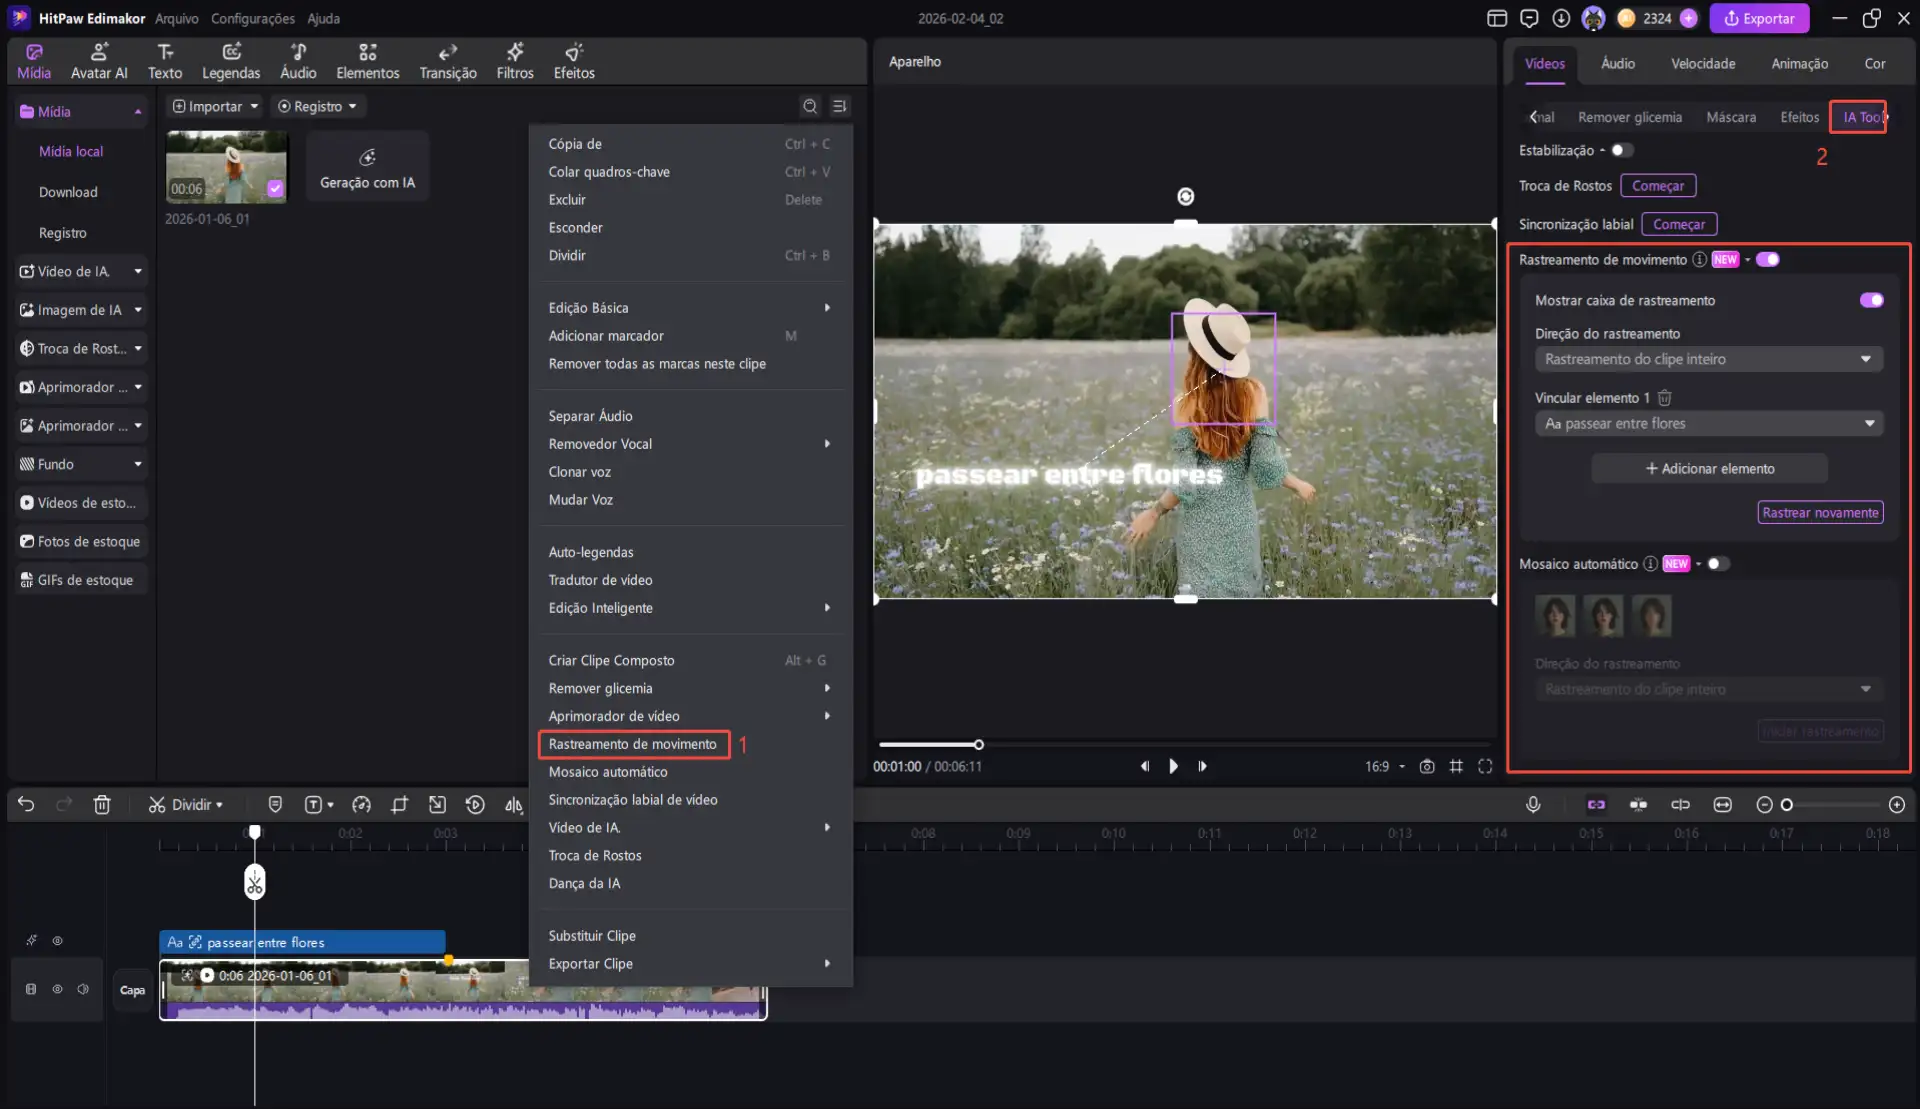Click the Exportar button
1920x1109 pixels.
coord(1759,18)
